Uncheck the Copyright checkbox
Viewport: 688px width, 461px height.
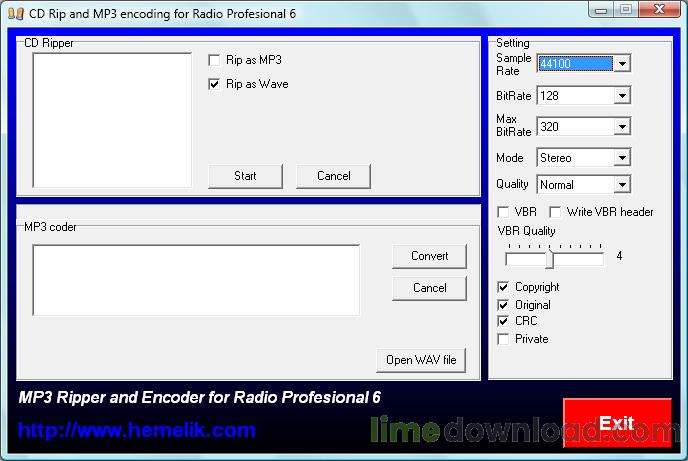[x=503, y=287]
